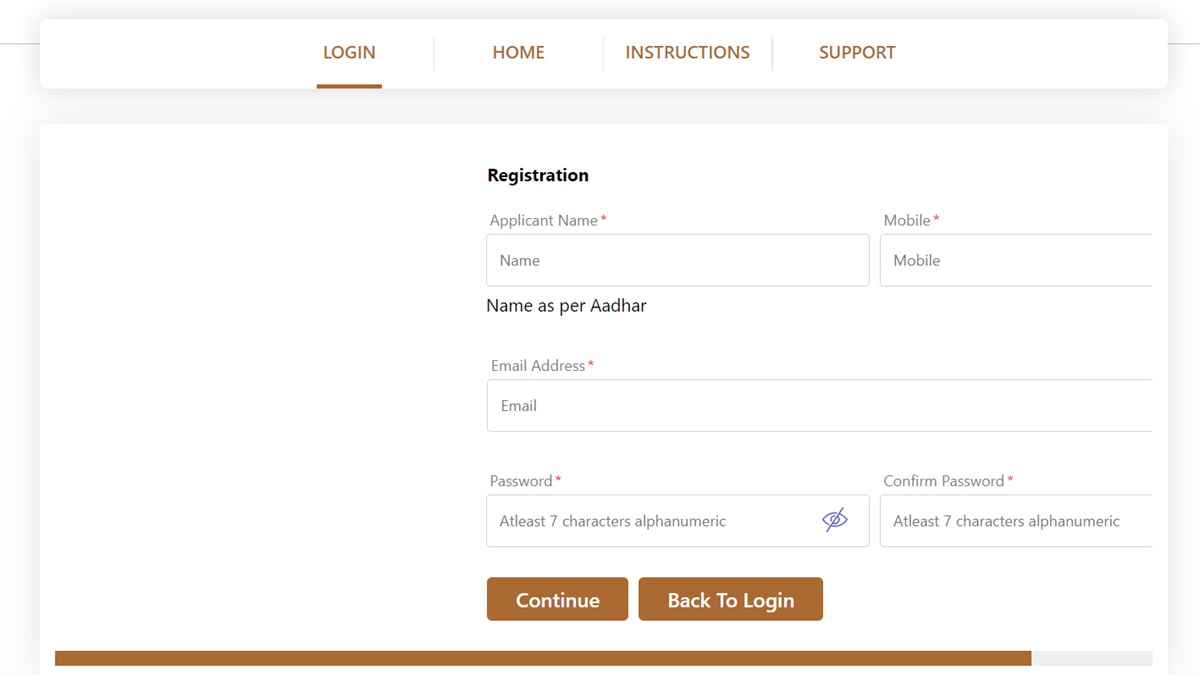Go to the HOME tab
Screen dimensions: 1200x675
click(518, 52)
